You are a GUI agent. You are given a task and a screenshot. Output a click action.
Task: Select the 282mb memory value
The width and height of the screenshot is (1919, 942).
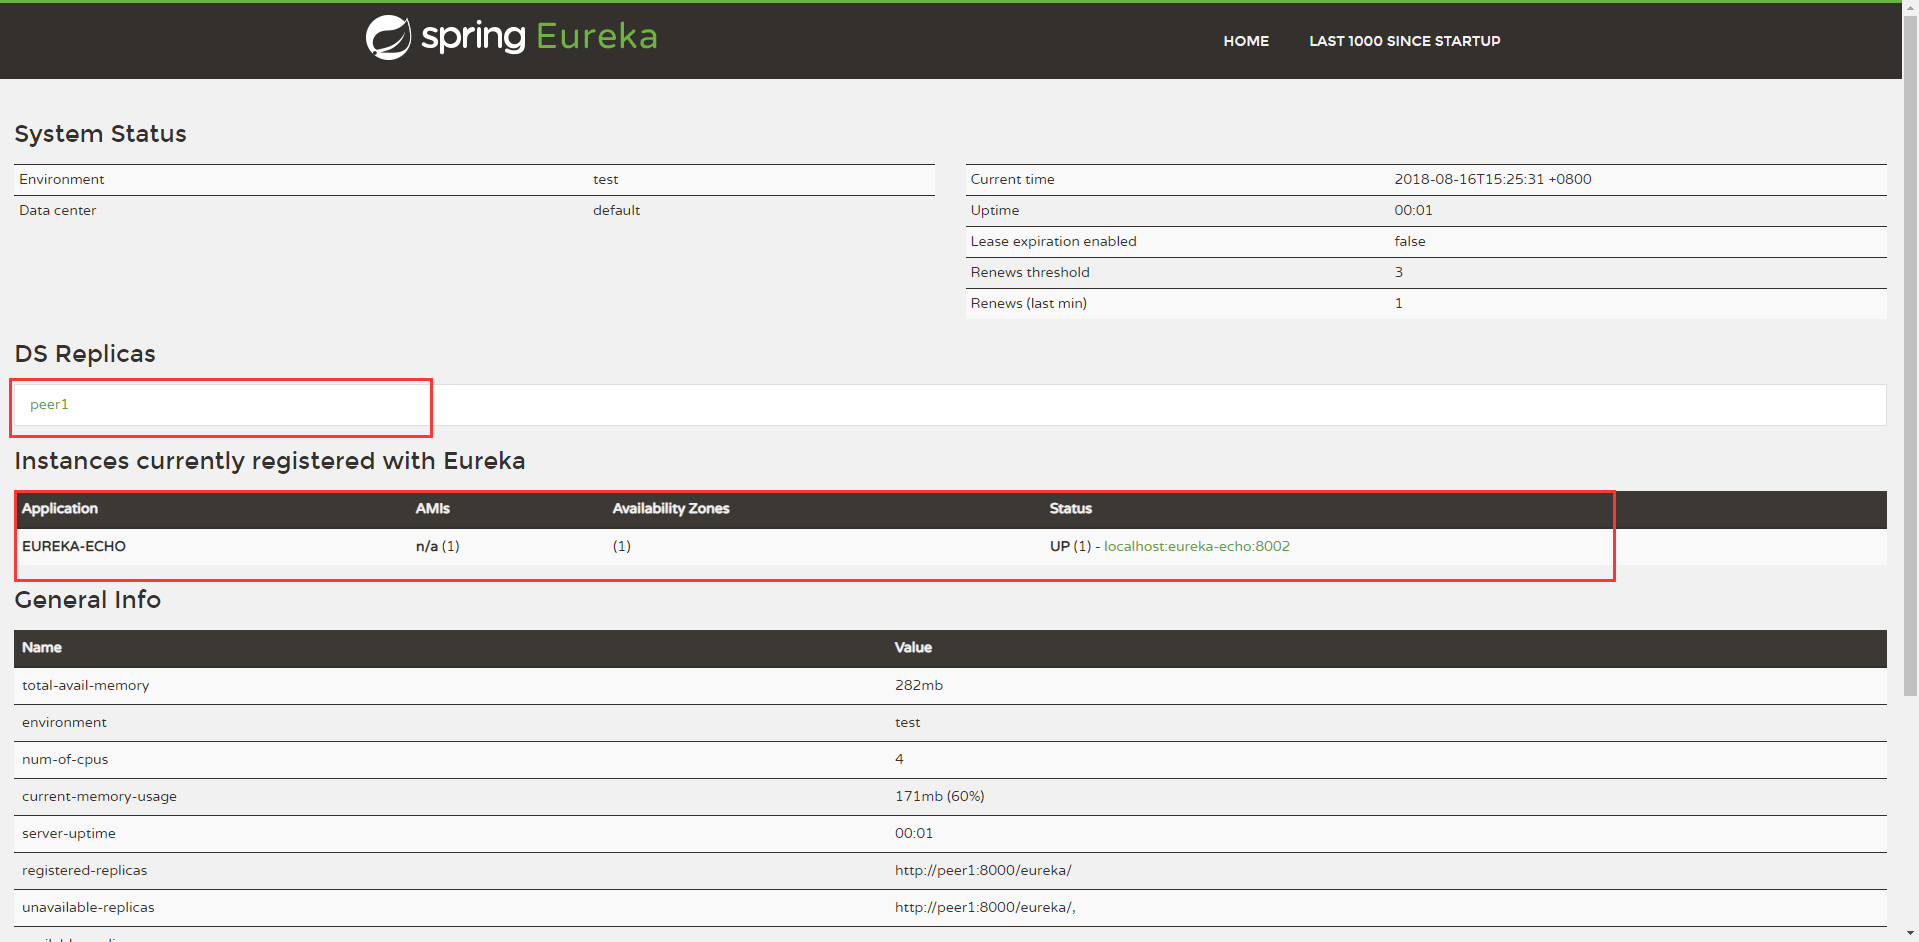919,685
